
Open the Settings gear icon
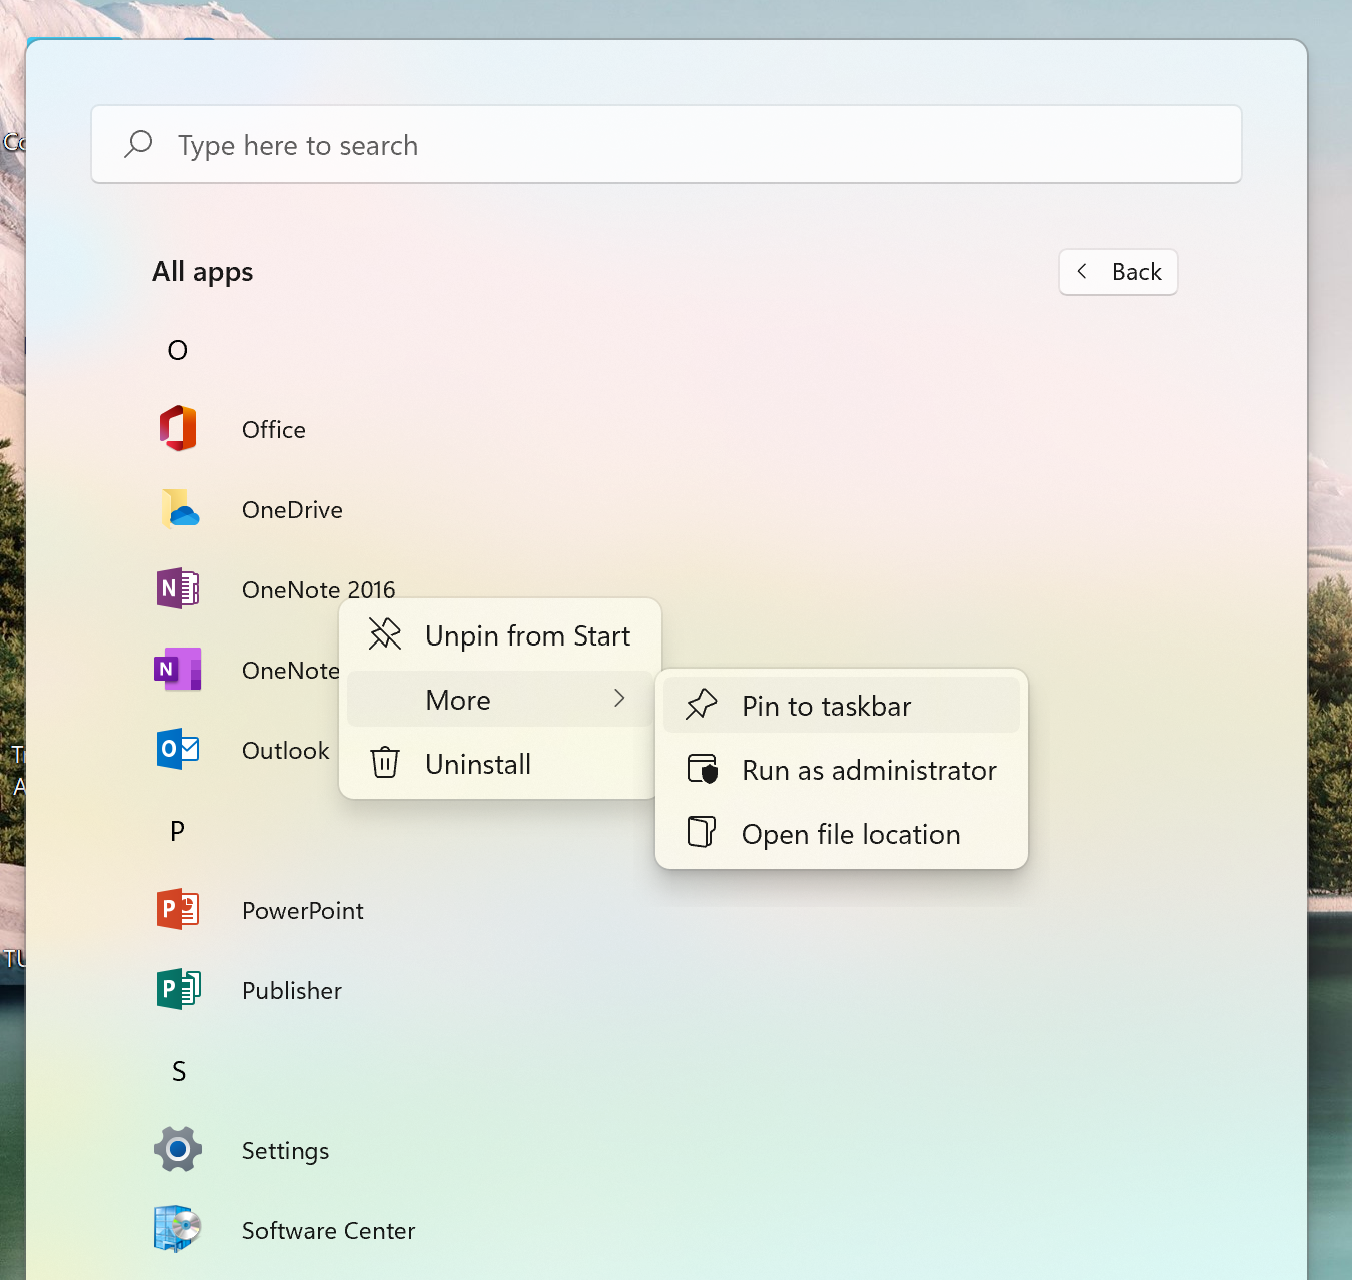click(x=178, y=1149)
